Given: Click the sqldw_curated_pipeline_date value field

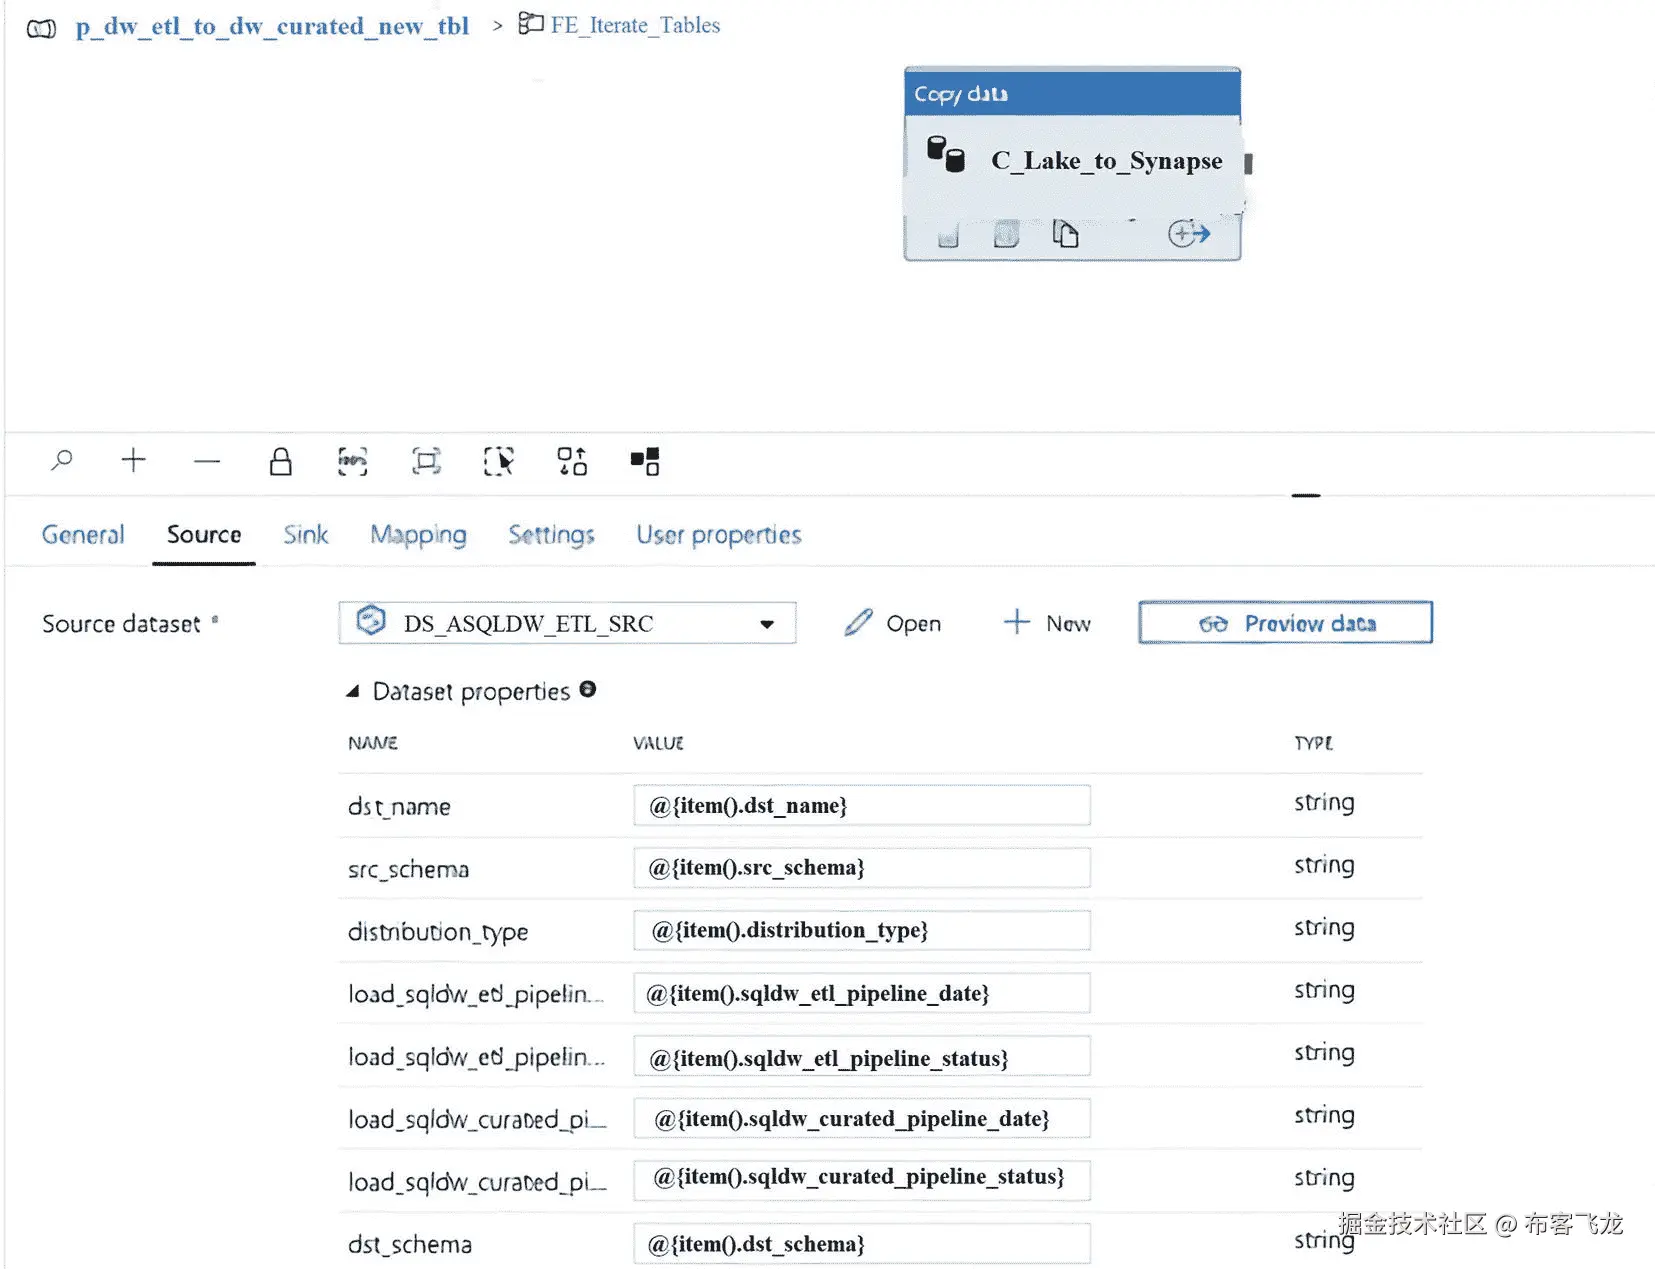Looking at the screenshot, I should click(861, 1118).
